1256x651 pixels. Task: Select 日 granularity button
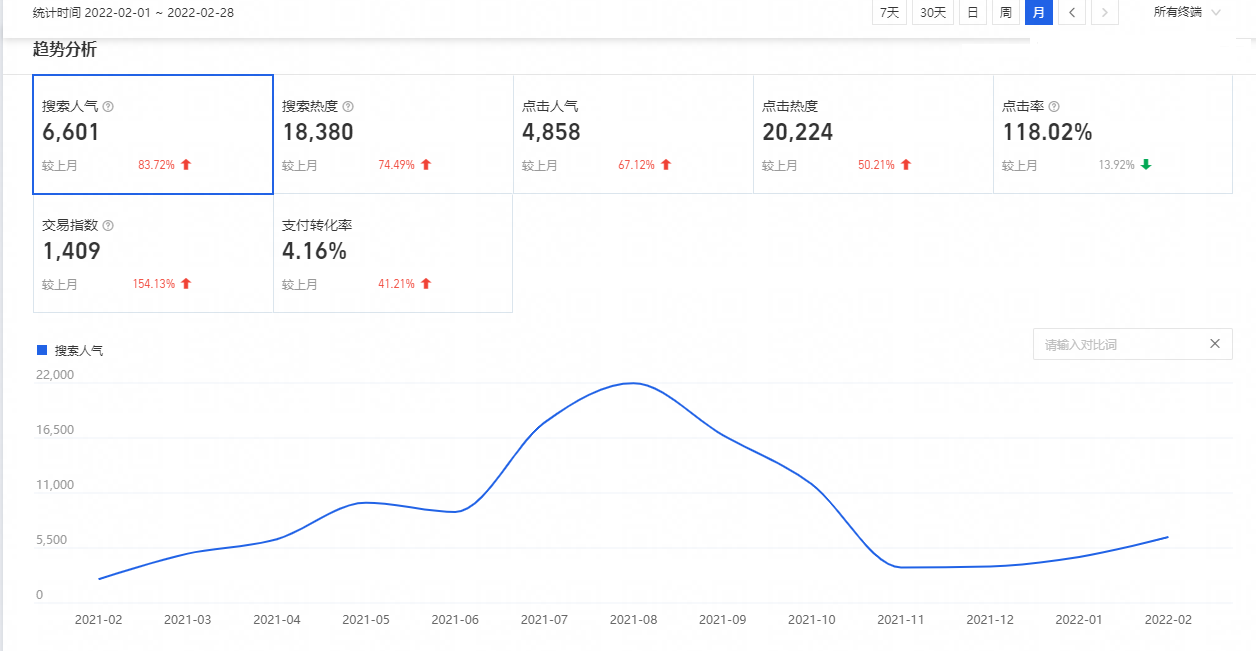(x=972, y=13)
